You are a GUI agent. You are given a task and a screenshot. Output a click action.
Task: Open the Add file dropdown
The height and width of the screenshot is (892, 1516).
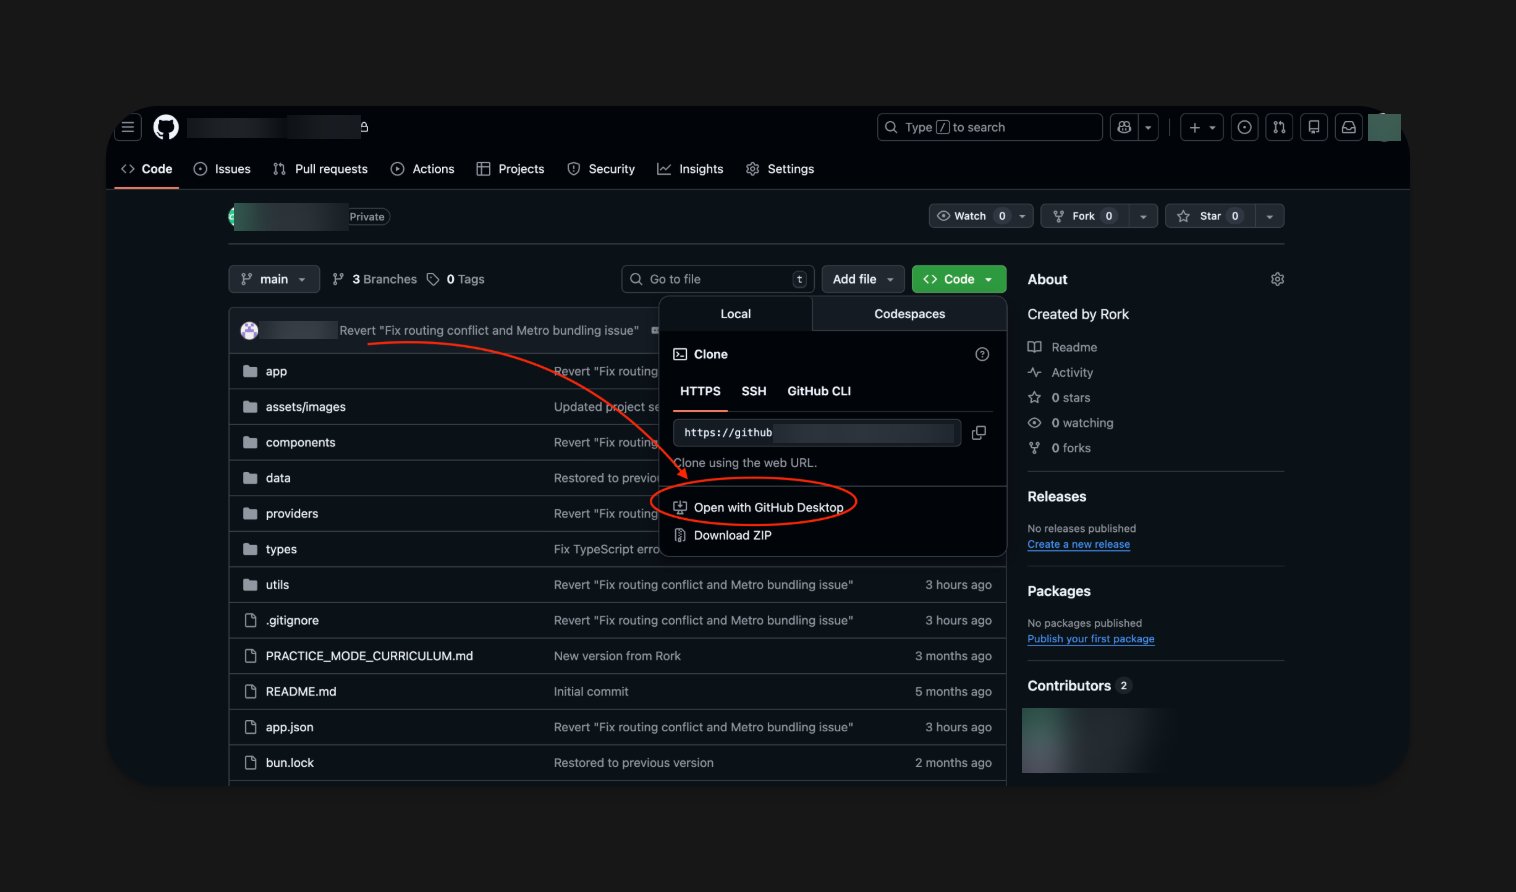(x=863, y=279)
